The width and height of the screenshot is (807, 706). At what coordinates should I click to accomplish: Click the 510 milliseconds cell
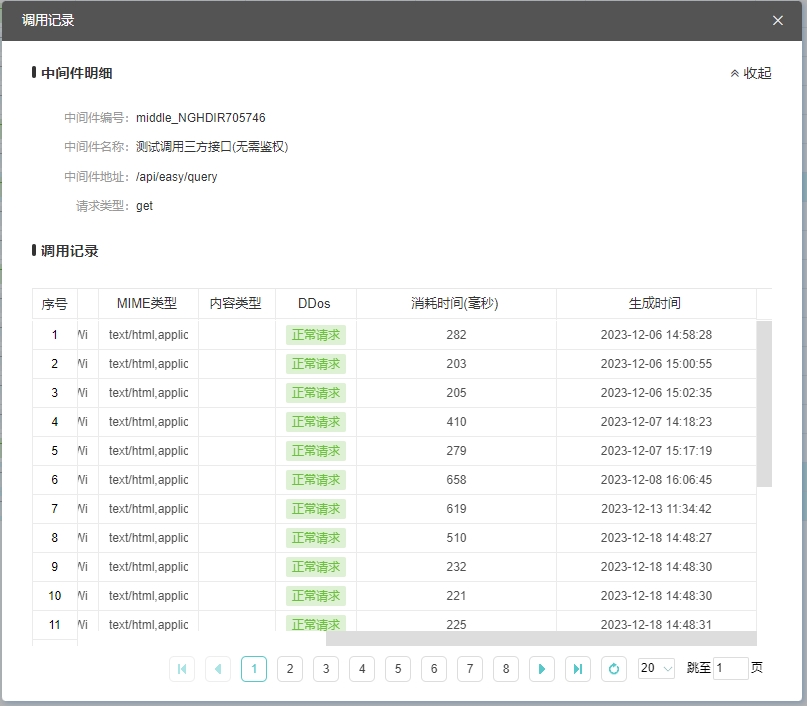[x=456, y=538]
